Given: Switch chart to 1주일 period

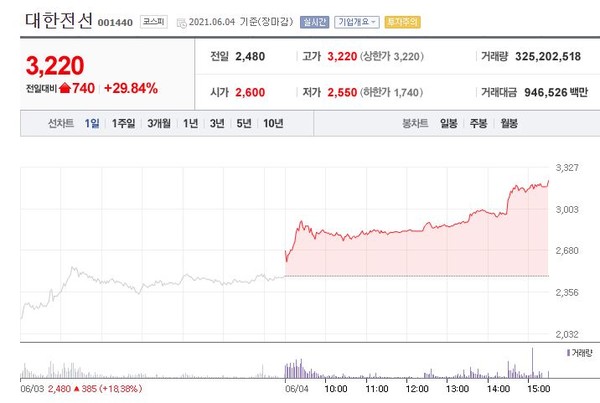Looking at the screenshot, I should pyautogui.click(x=126, y=123).
